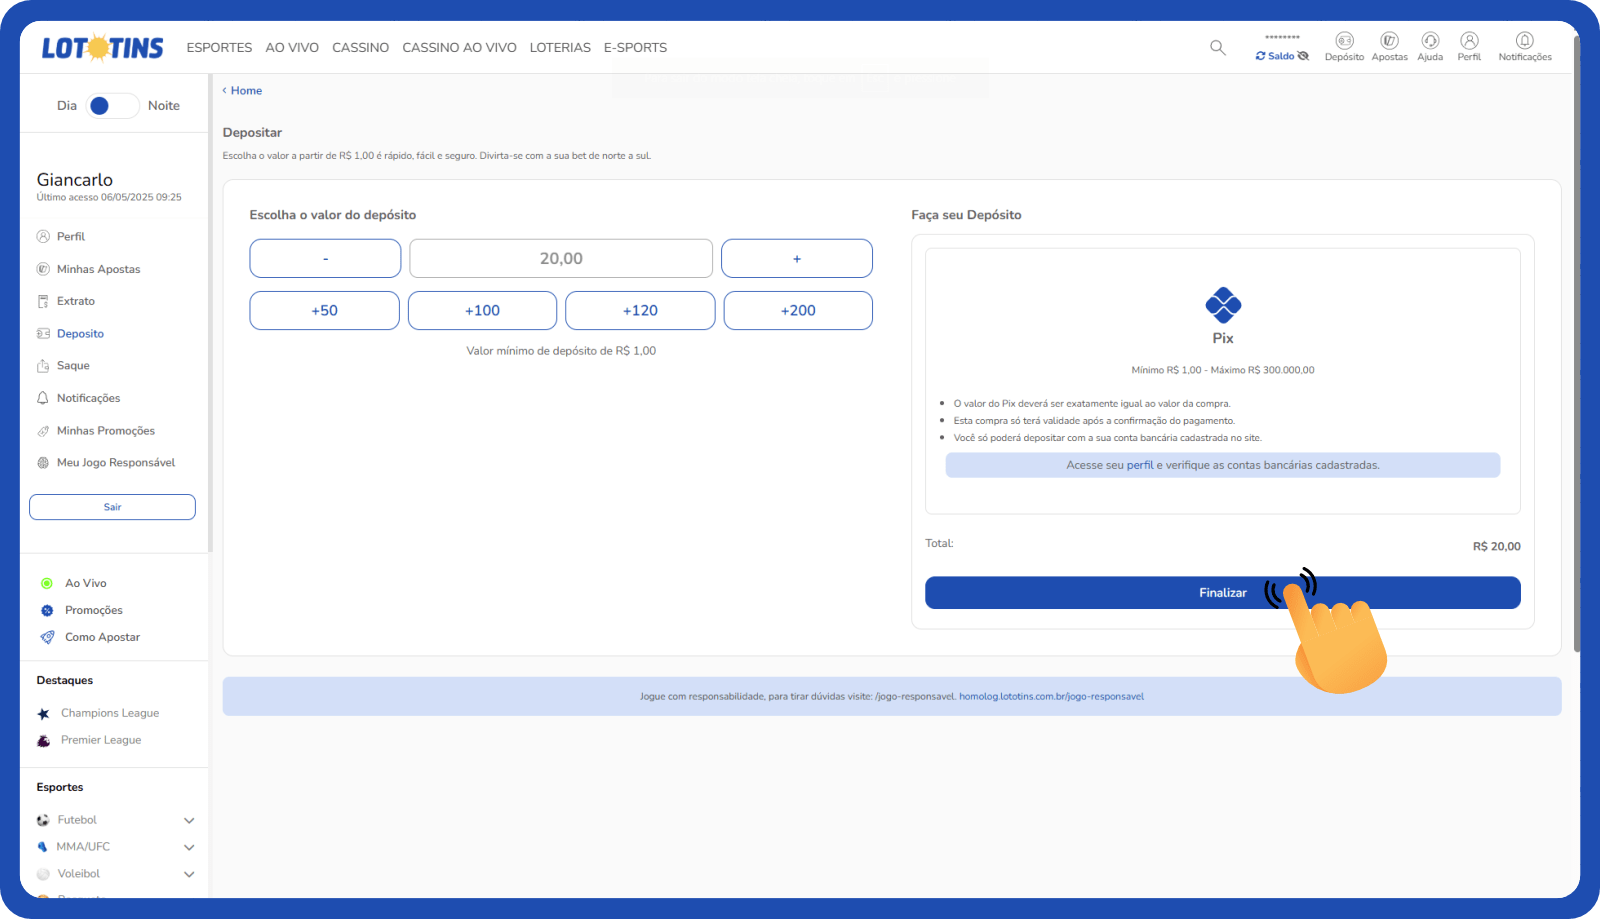
Task: Click the Ajuda headset icon
Action: tap(1430, 46)
